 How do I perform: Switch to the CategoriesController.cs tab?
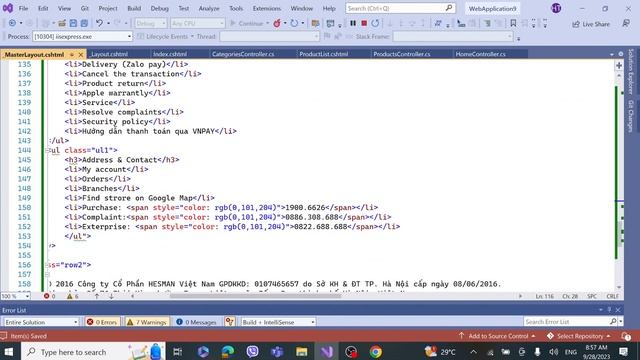(243, 54)
